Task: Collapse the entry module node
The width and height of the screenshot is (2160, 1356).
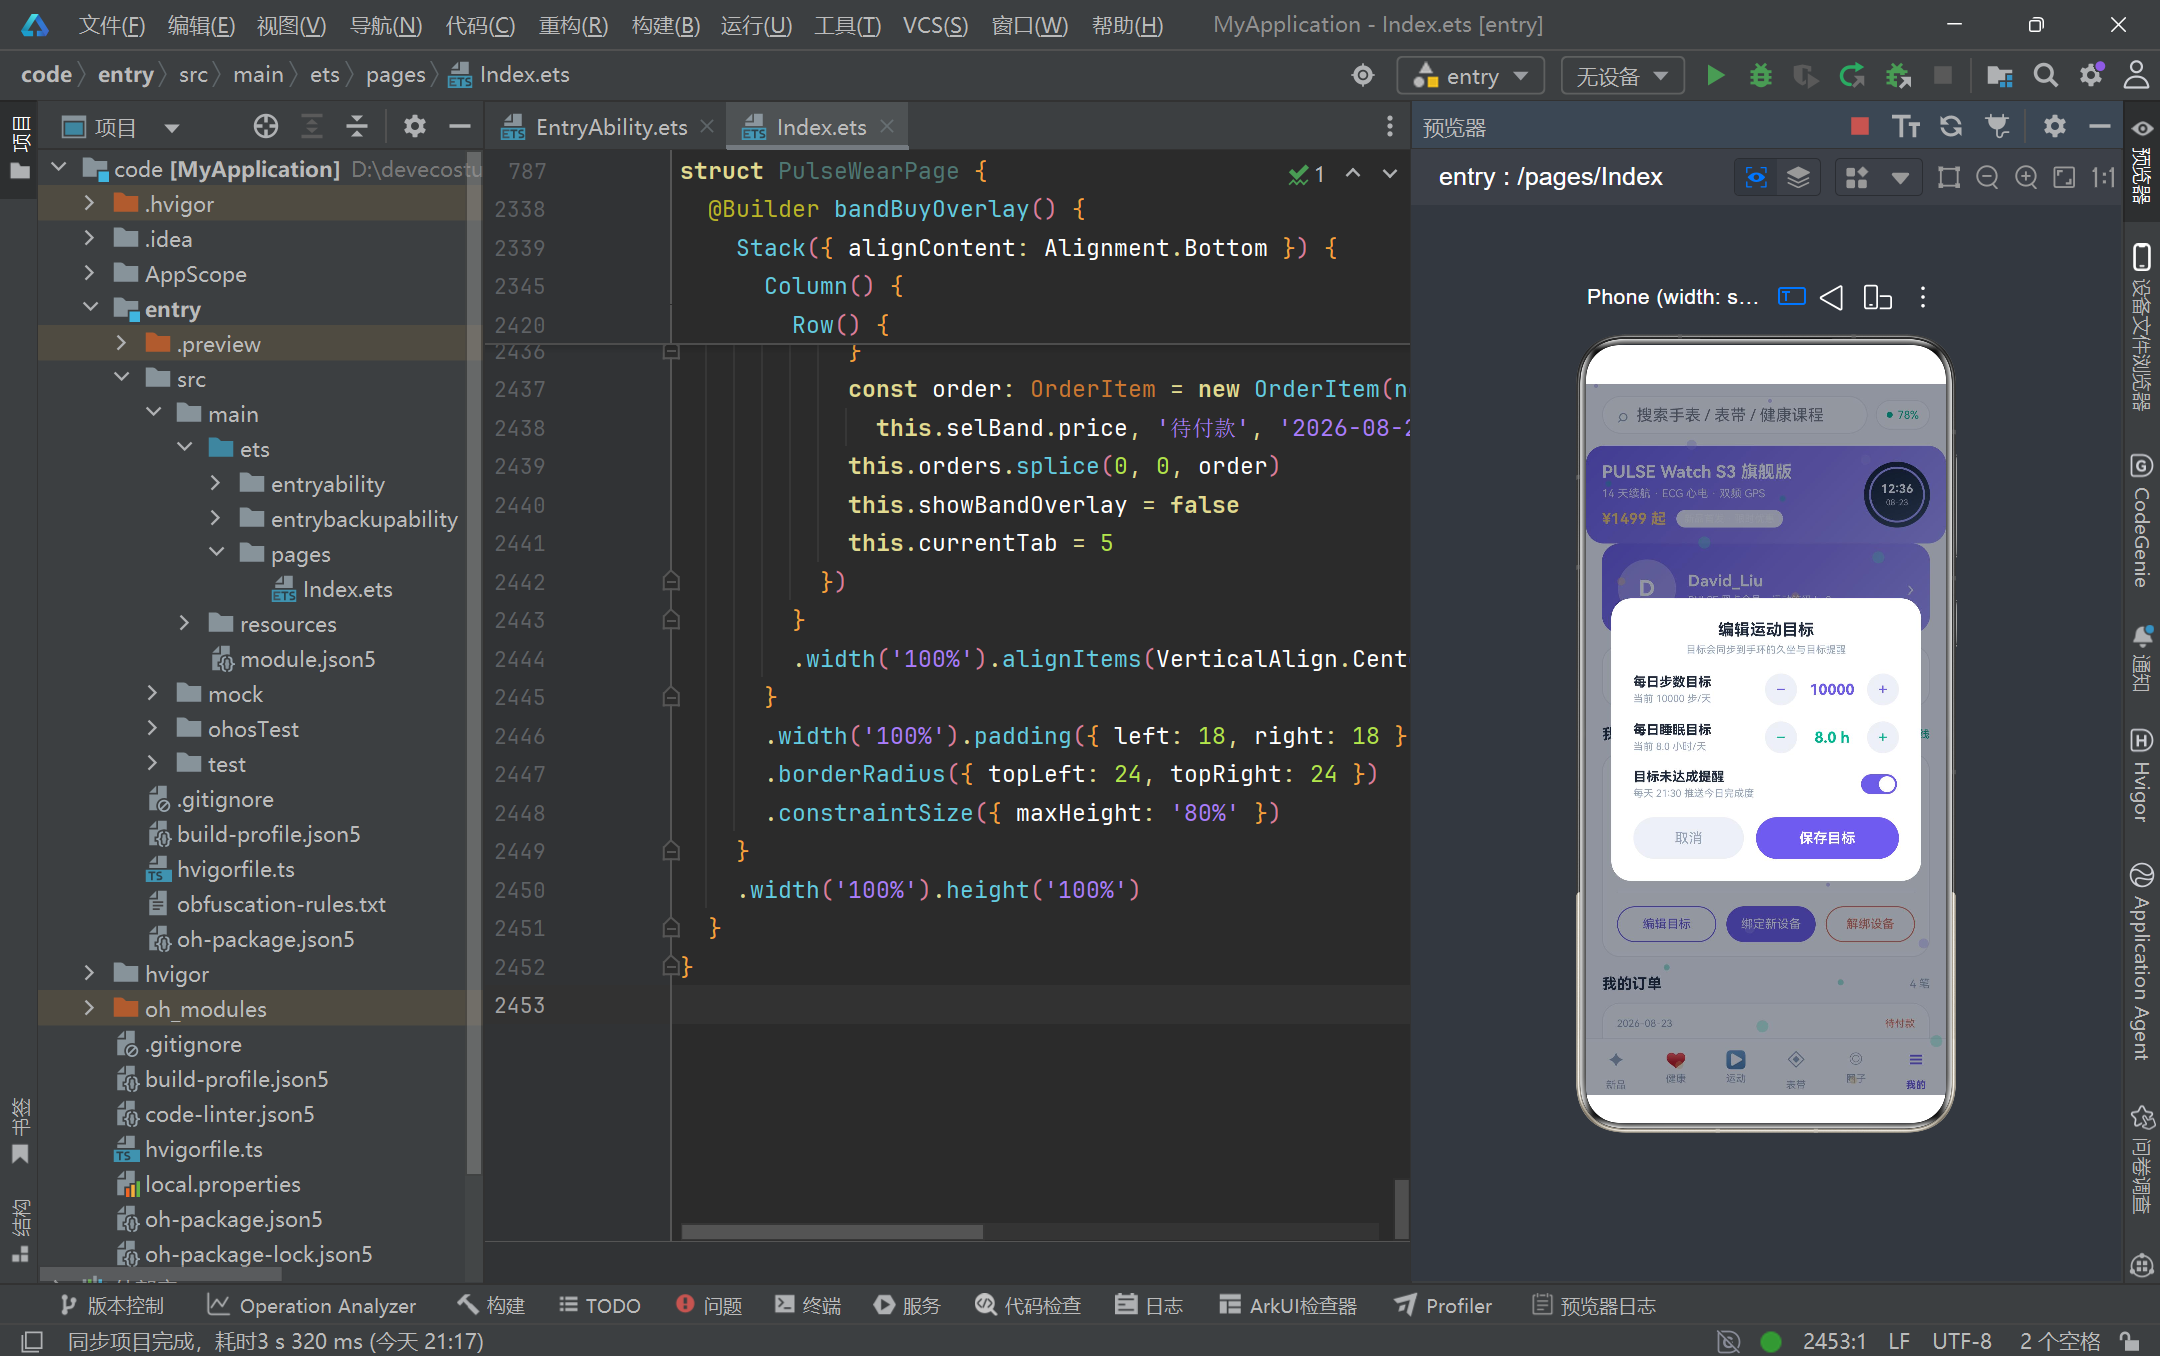Action: [90, 308]
